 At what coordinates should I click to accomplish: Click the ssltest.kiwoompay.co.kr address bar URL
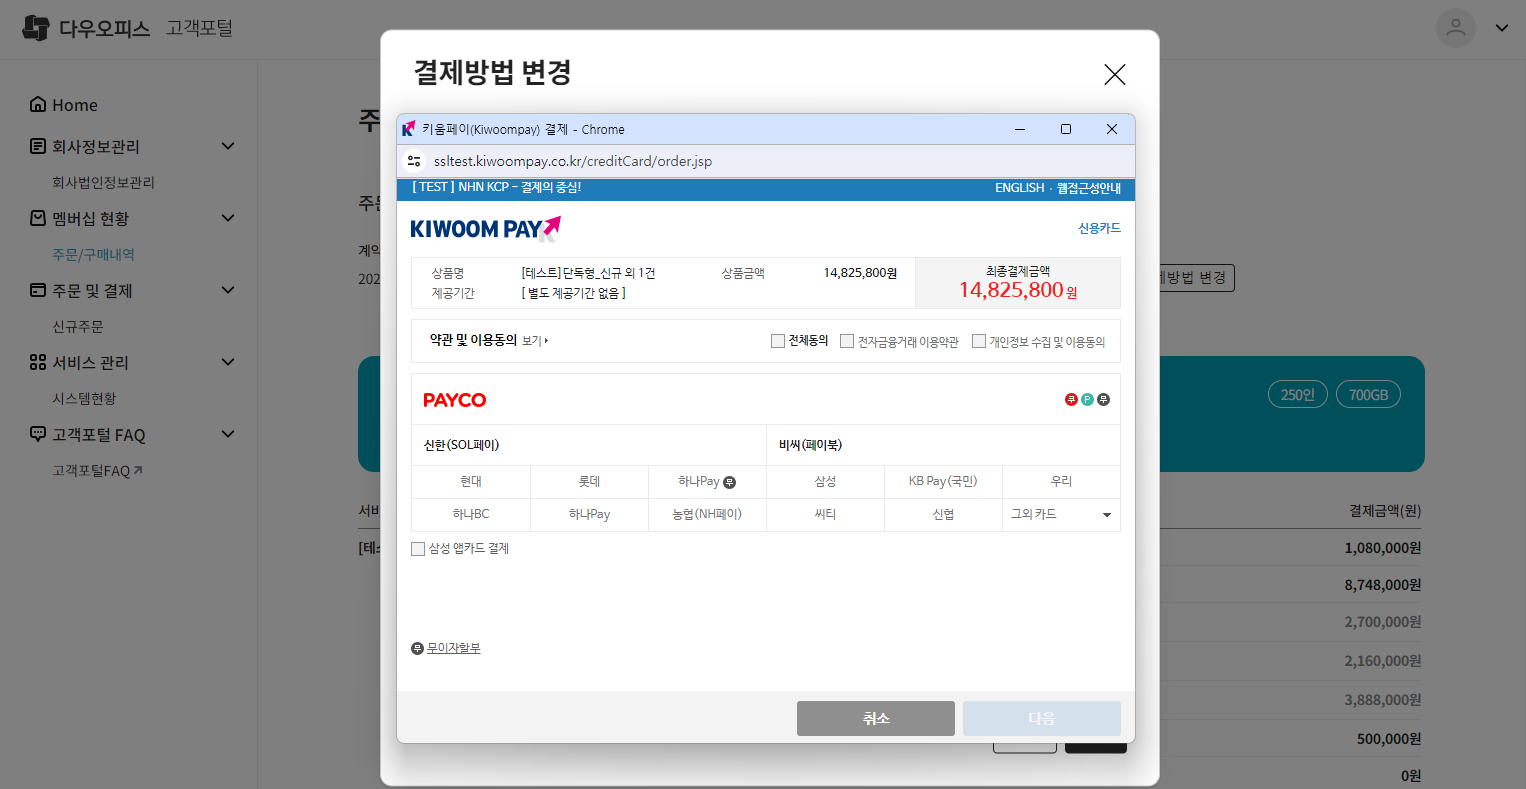[x=573, y=161]
